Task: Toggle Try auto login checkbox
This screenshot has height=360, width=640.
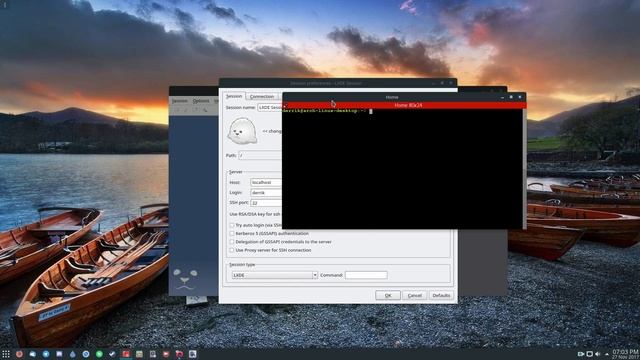Action: pos(232,225)
